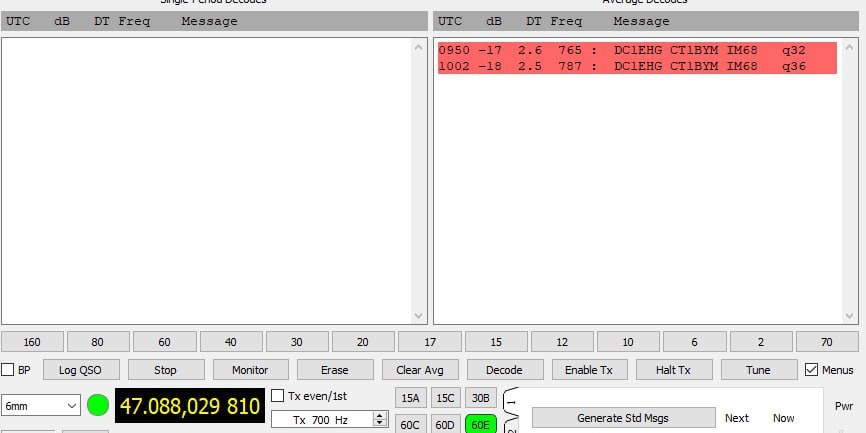Pick the 2 meter band button
Image resolution: width=866 pixels, height=433 pixels.
point(761,342)
